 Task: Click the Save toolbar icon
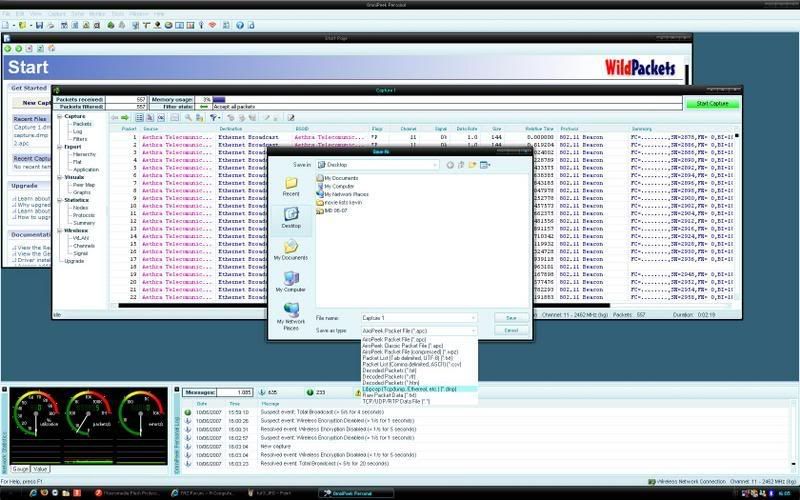click(38, 24)
